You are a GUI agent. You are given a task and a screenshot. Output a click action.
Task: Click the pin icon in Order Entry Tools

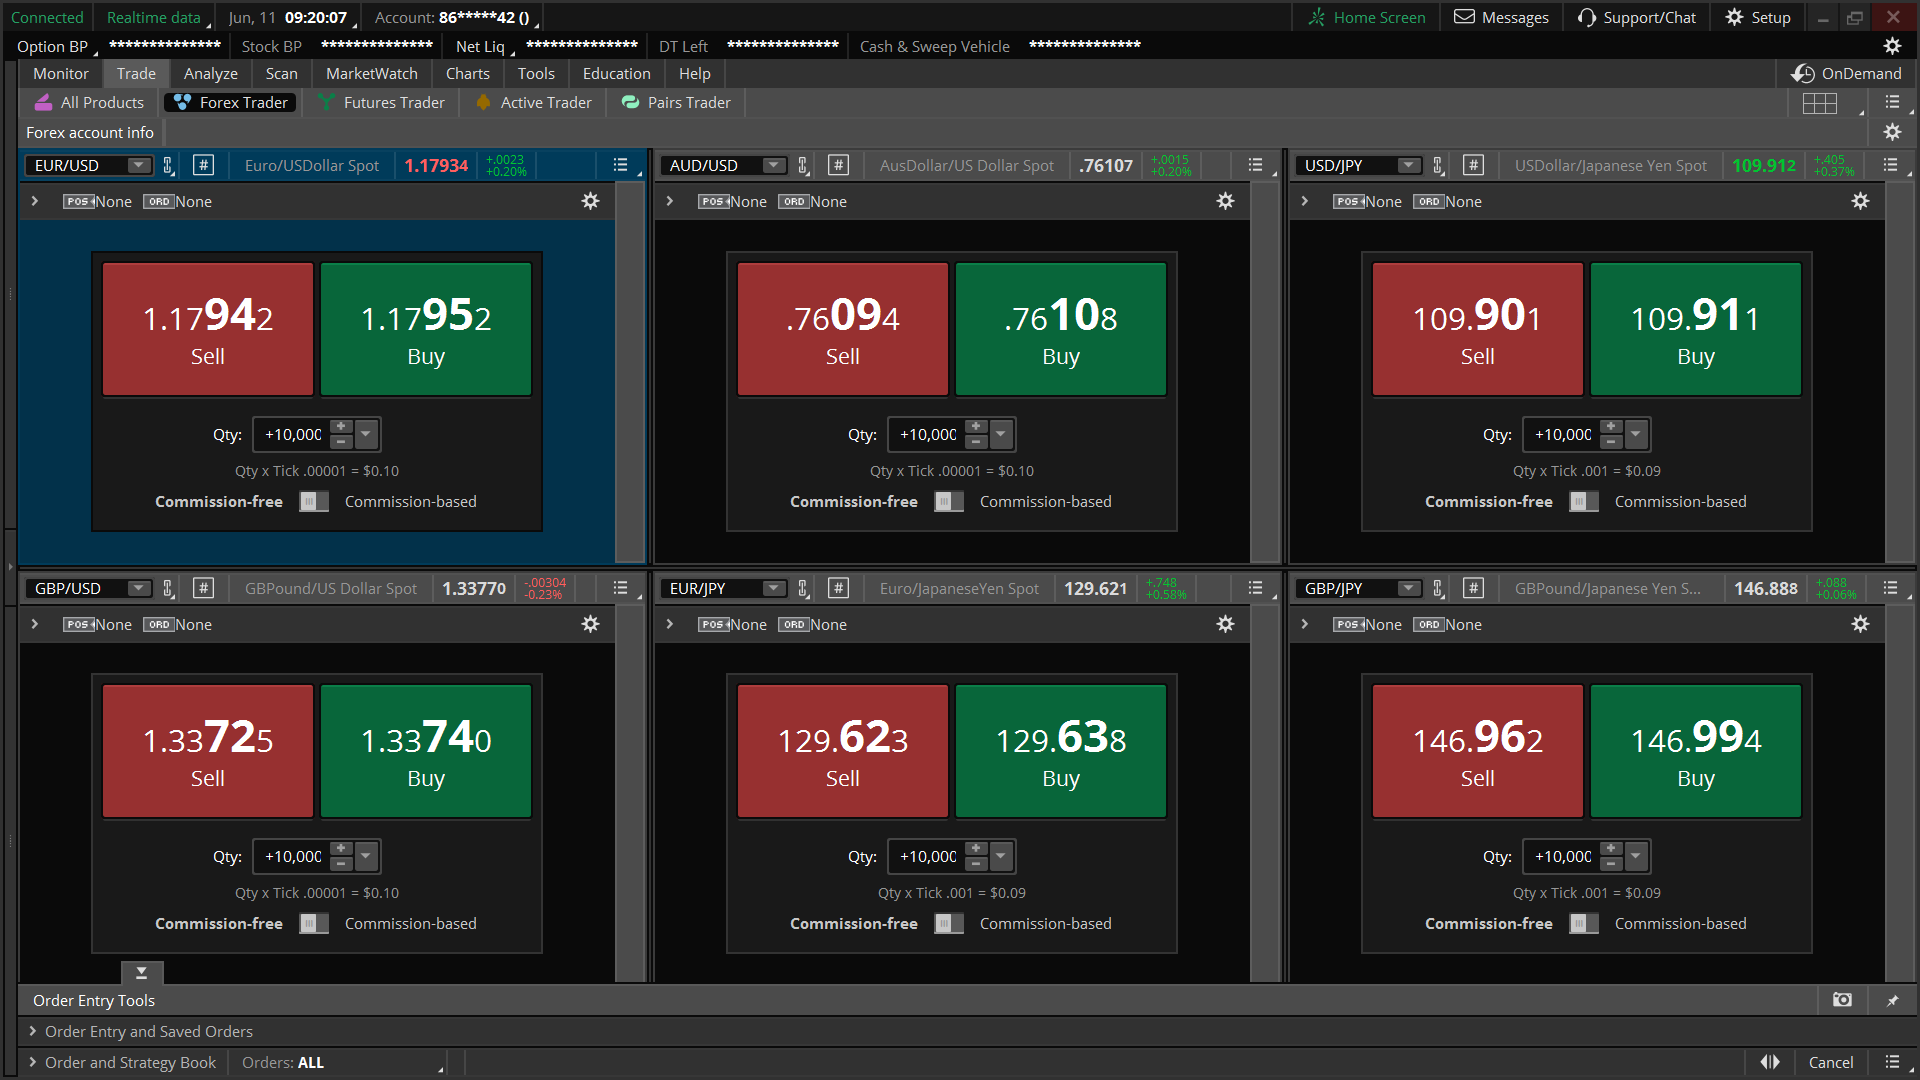coord(1892,1000)
